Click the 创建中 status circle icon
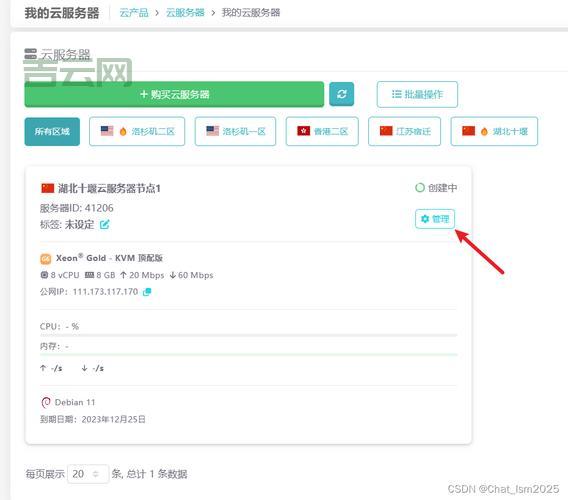The image size is (568, 500). [x=419, y=188]
